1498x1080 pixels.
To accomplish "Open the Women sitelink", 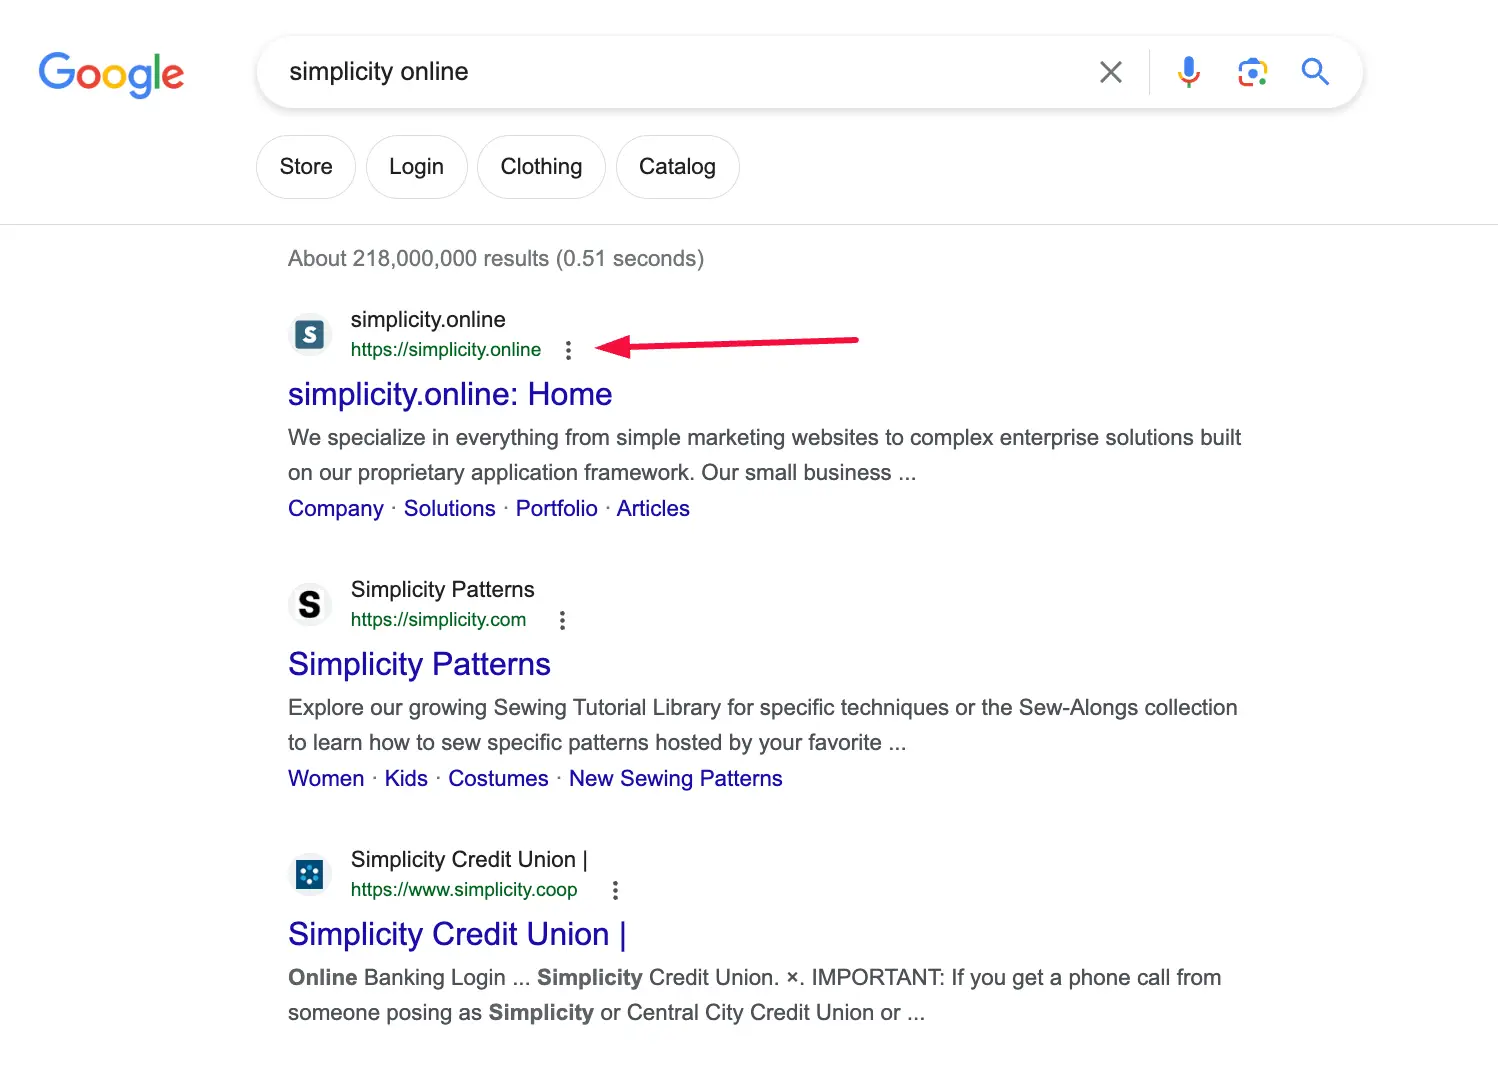I will click(326, 778).
